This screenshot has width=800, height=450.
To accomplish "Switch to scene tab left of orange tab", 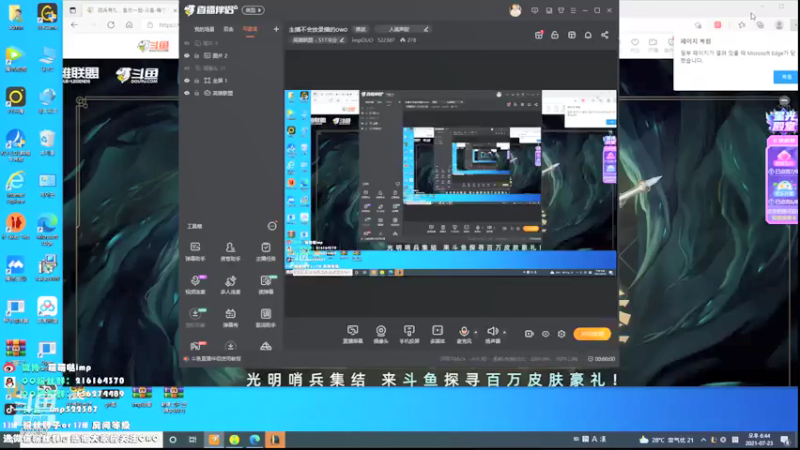I will (229, 30).
